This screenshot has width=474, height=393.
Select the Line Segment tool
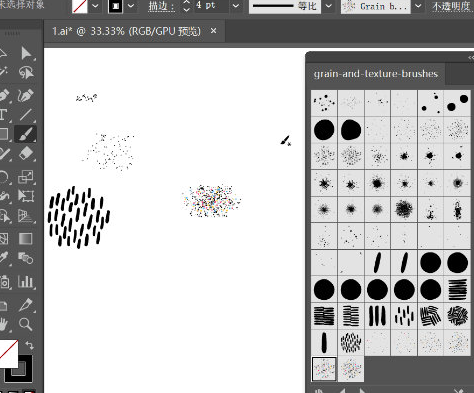coord(26,115)
